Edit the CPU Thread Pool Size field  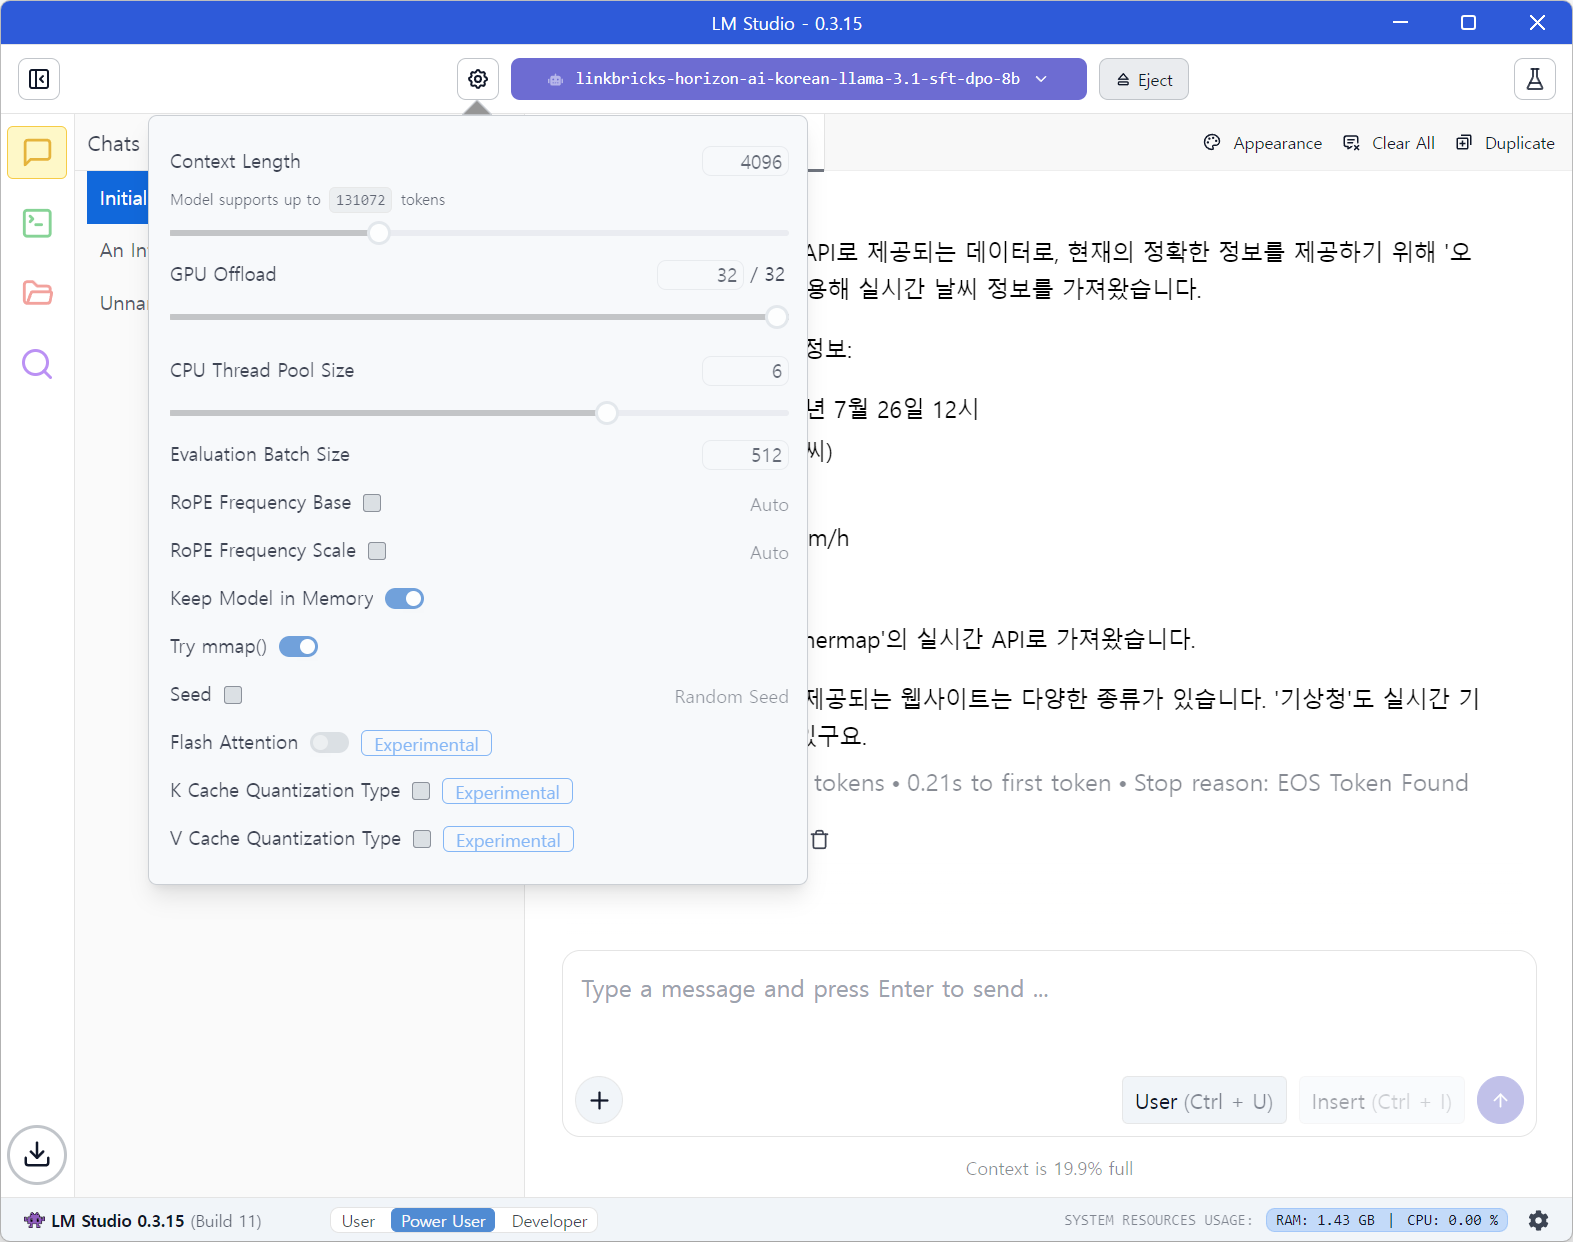tap(745, 371)
